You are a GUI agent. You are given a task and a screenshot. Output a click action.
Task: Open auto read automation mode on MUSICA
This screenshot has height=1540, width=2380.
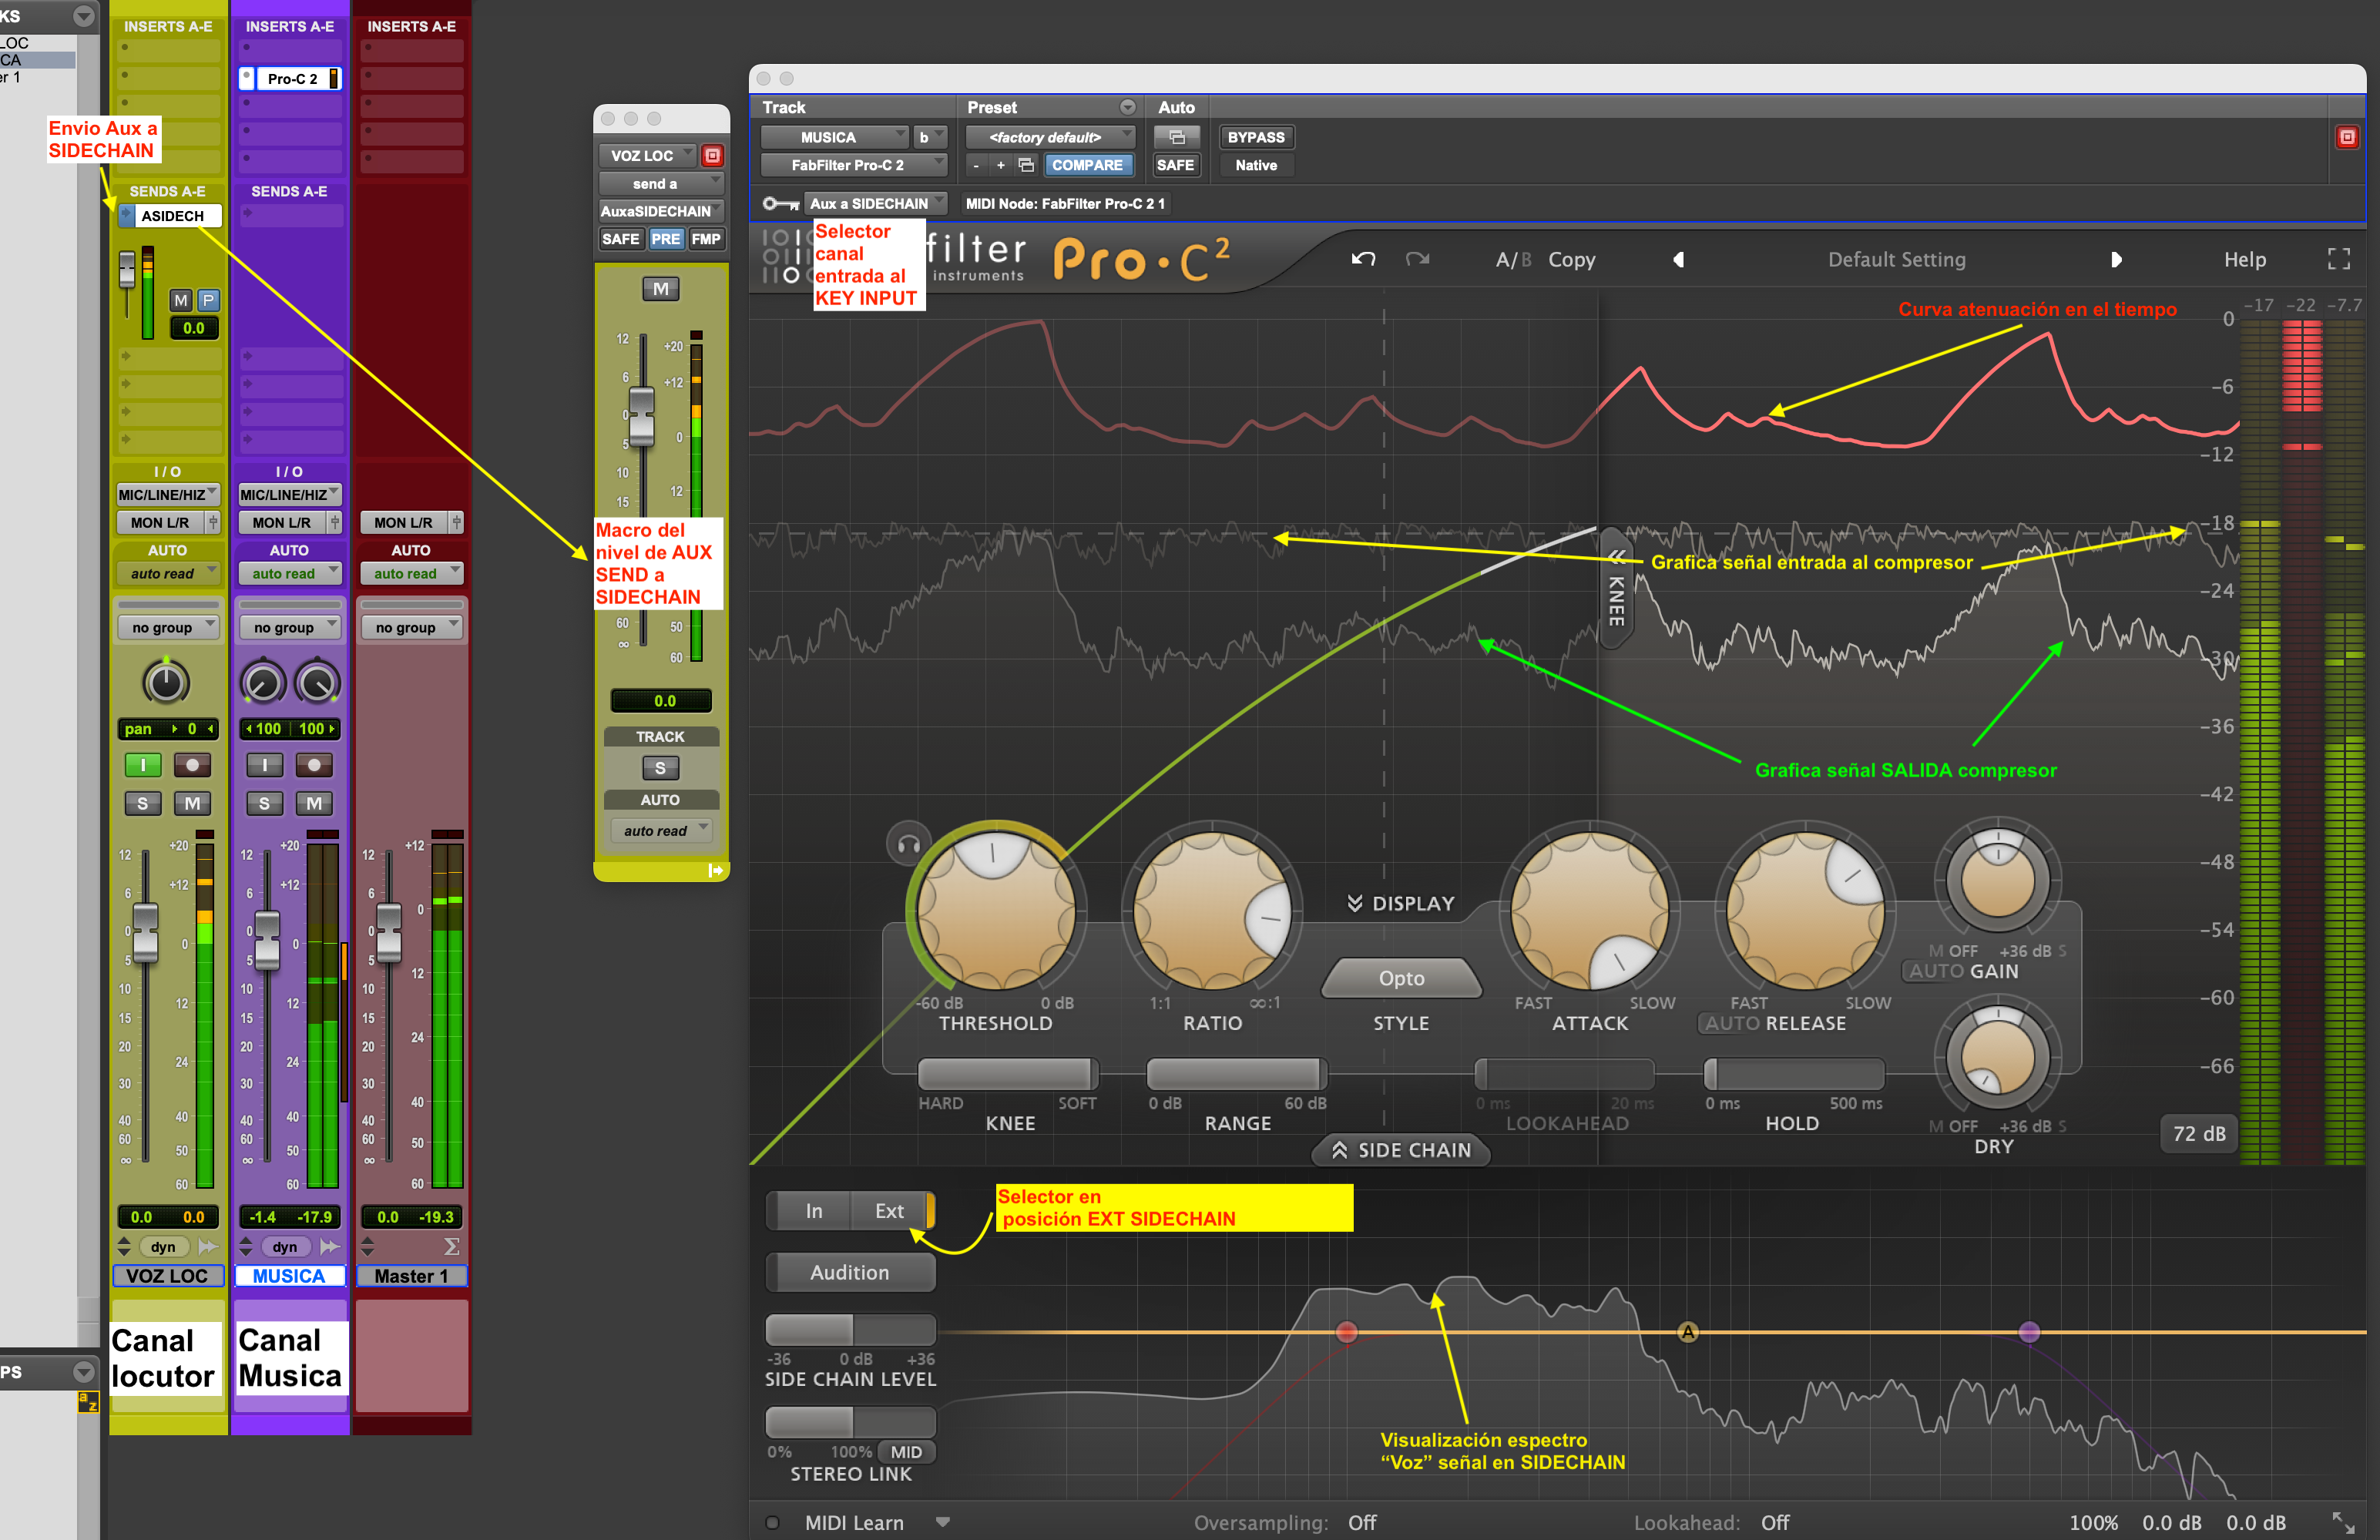point(289,573)
